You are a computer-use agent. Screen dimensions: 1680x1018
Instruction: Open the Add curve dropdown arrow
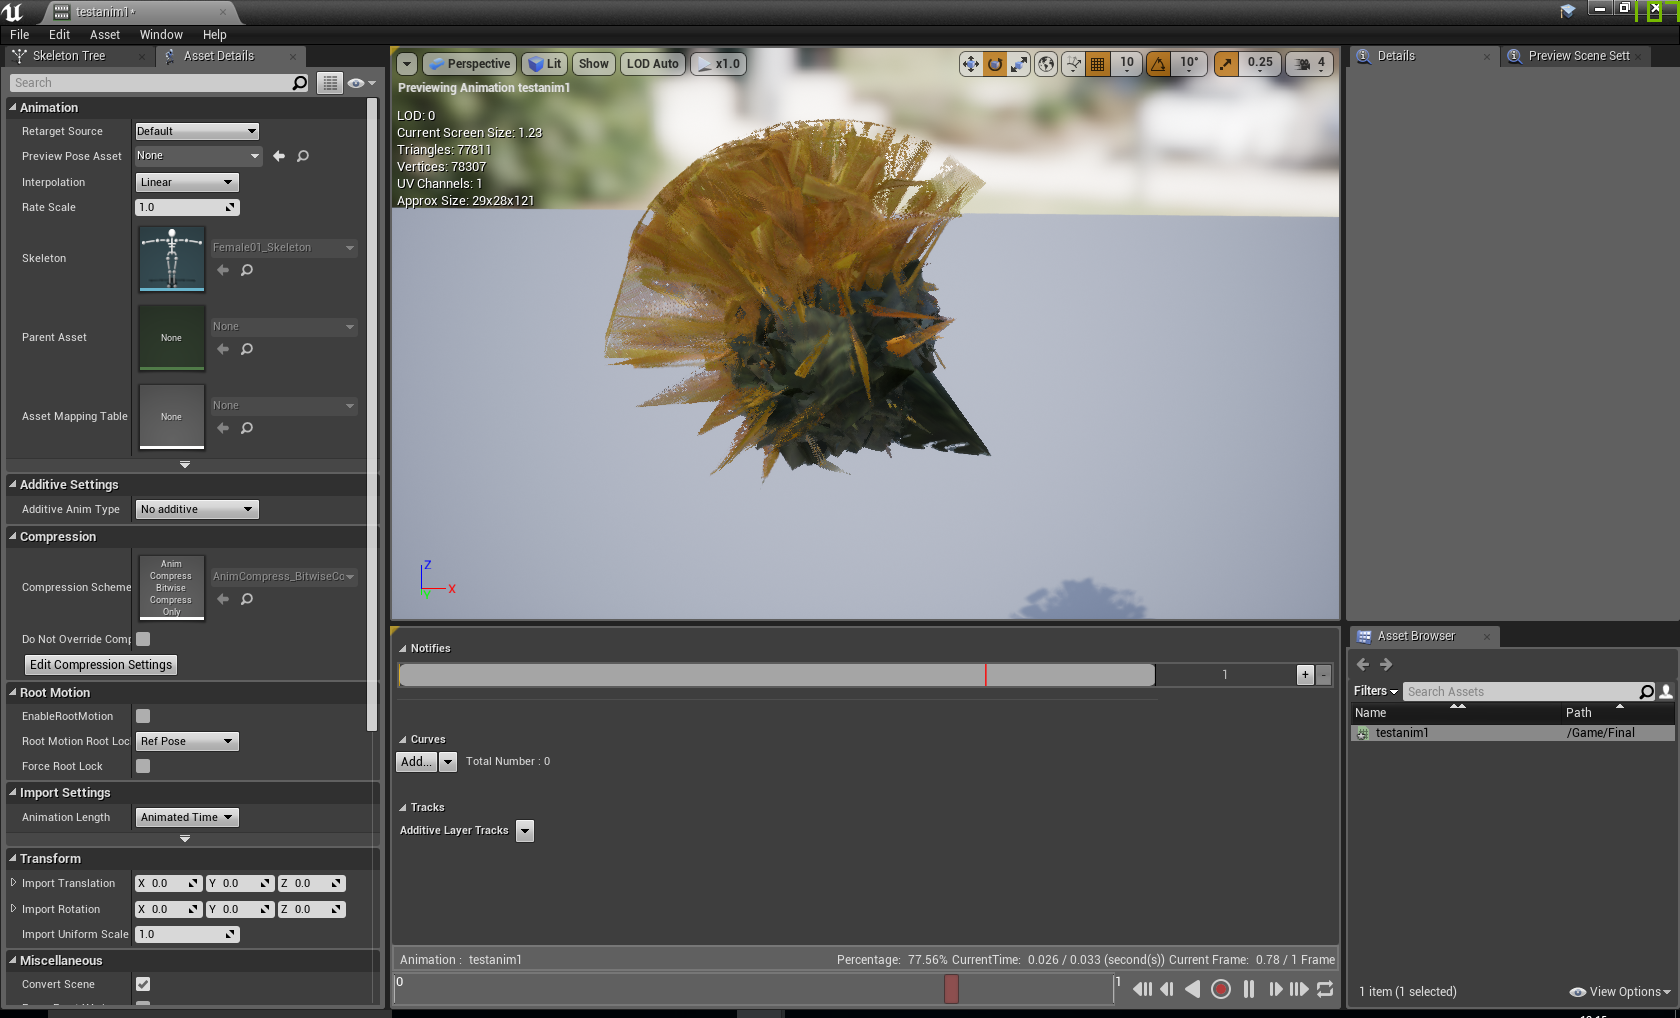448,762
